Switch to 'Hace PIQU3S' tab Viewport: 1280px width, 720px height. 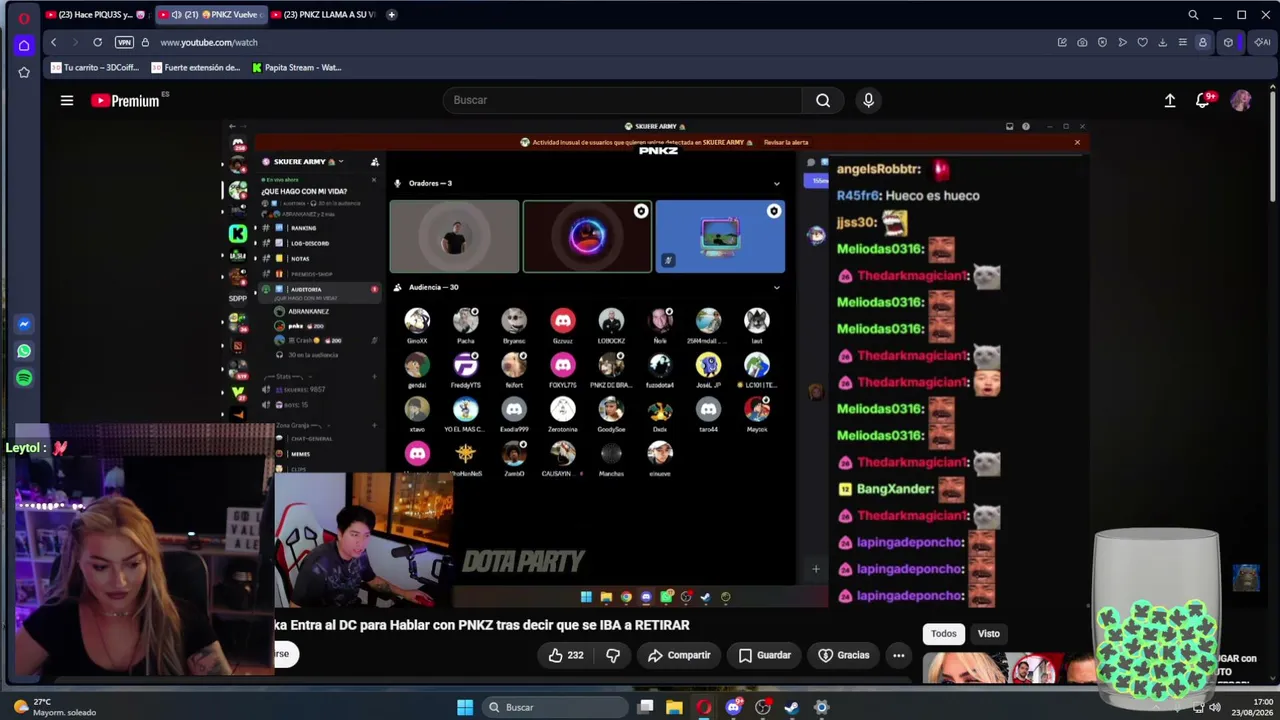pyautogui.click(x=97, y=15)
